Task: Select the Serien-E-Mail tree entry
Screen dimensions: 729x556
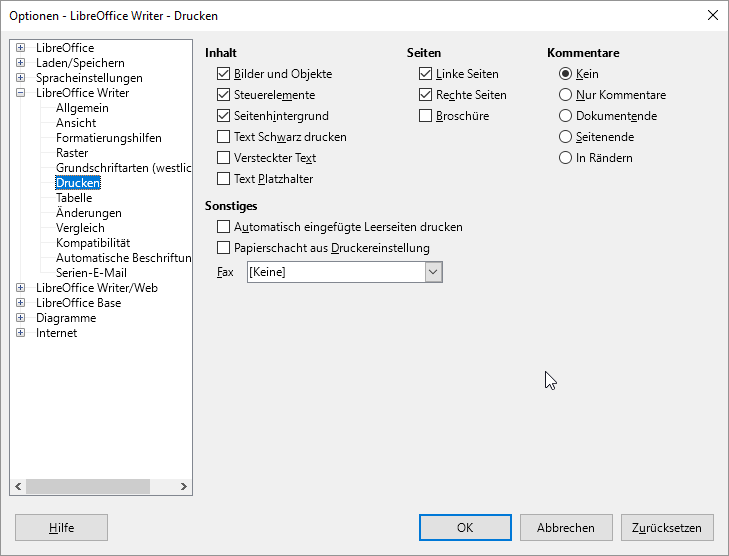Action: coord(91,272)
